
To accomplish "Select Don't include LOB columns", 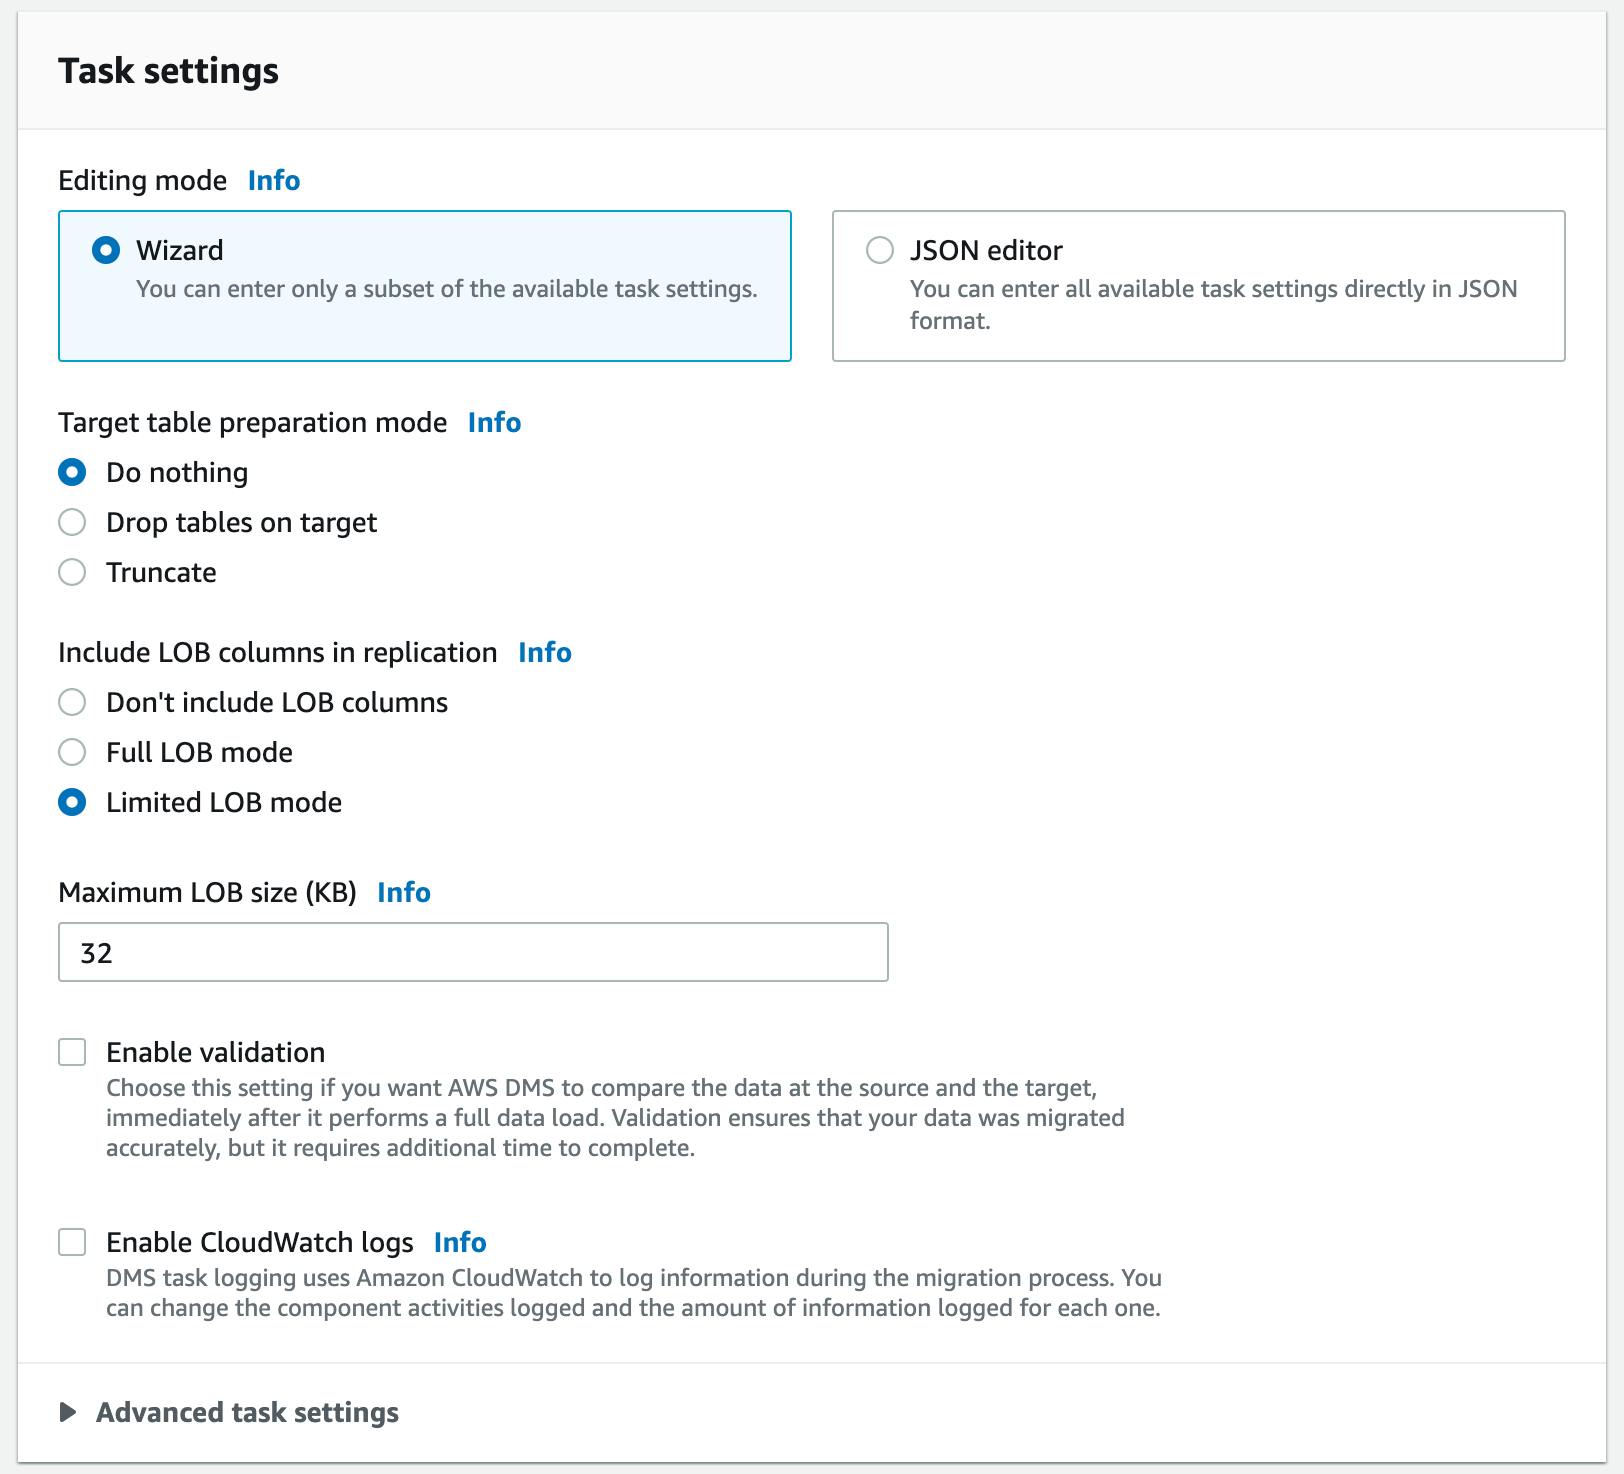I will (72, 703).
